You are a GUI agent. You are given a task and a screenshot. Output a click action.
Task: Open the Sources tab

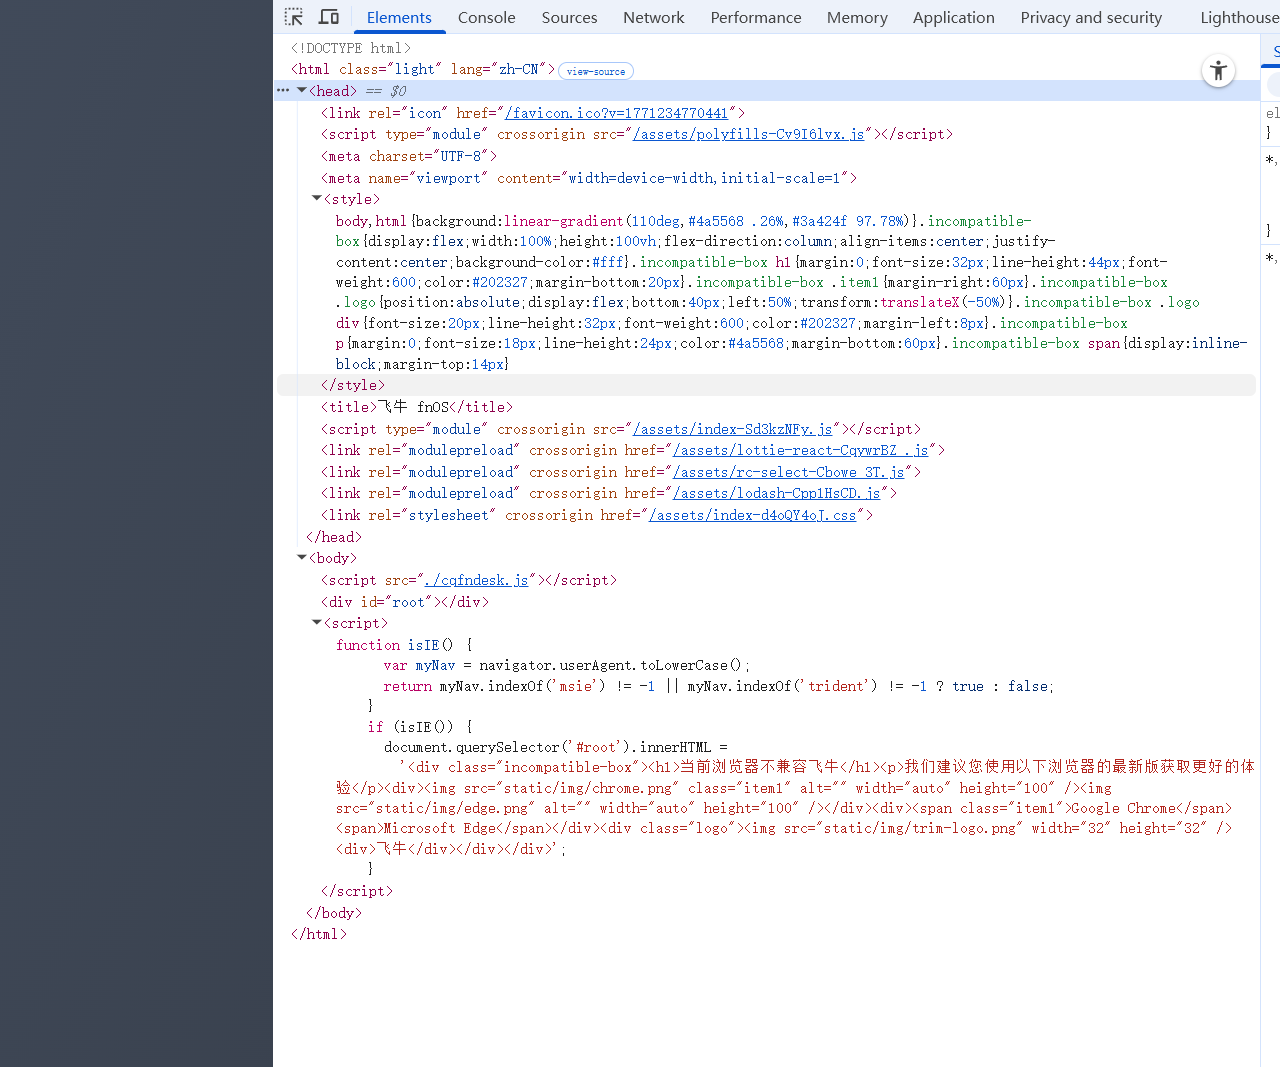[x=569, y=17]
